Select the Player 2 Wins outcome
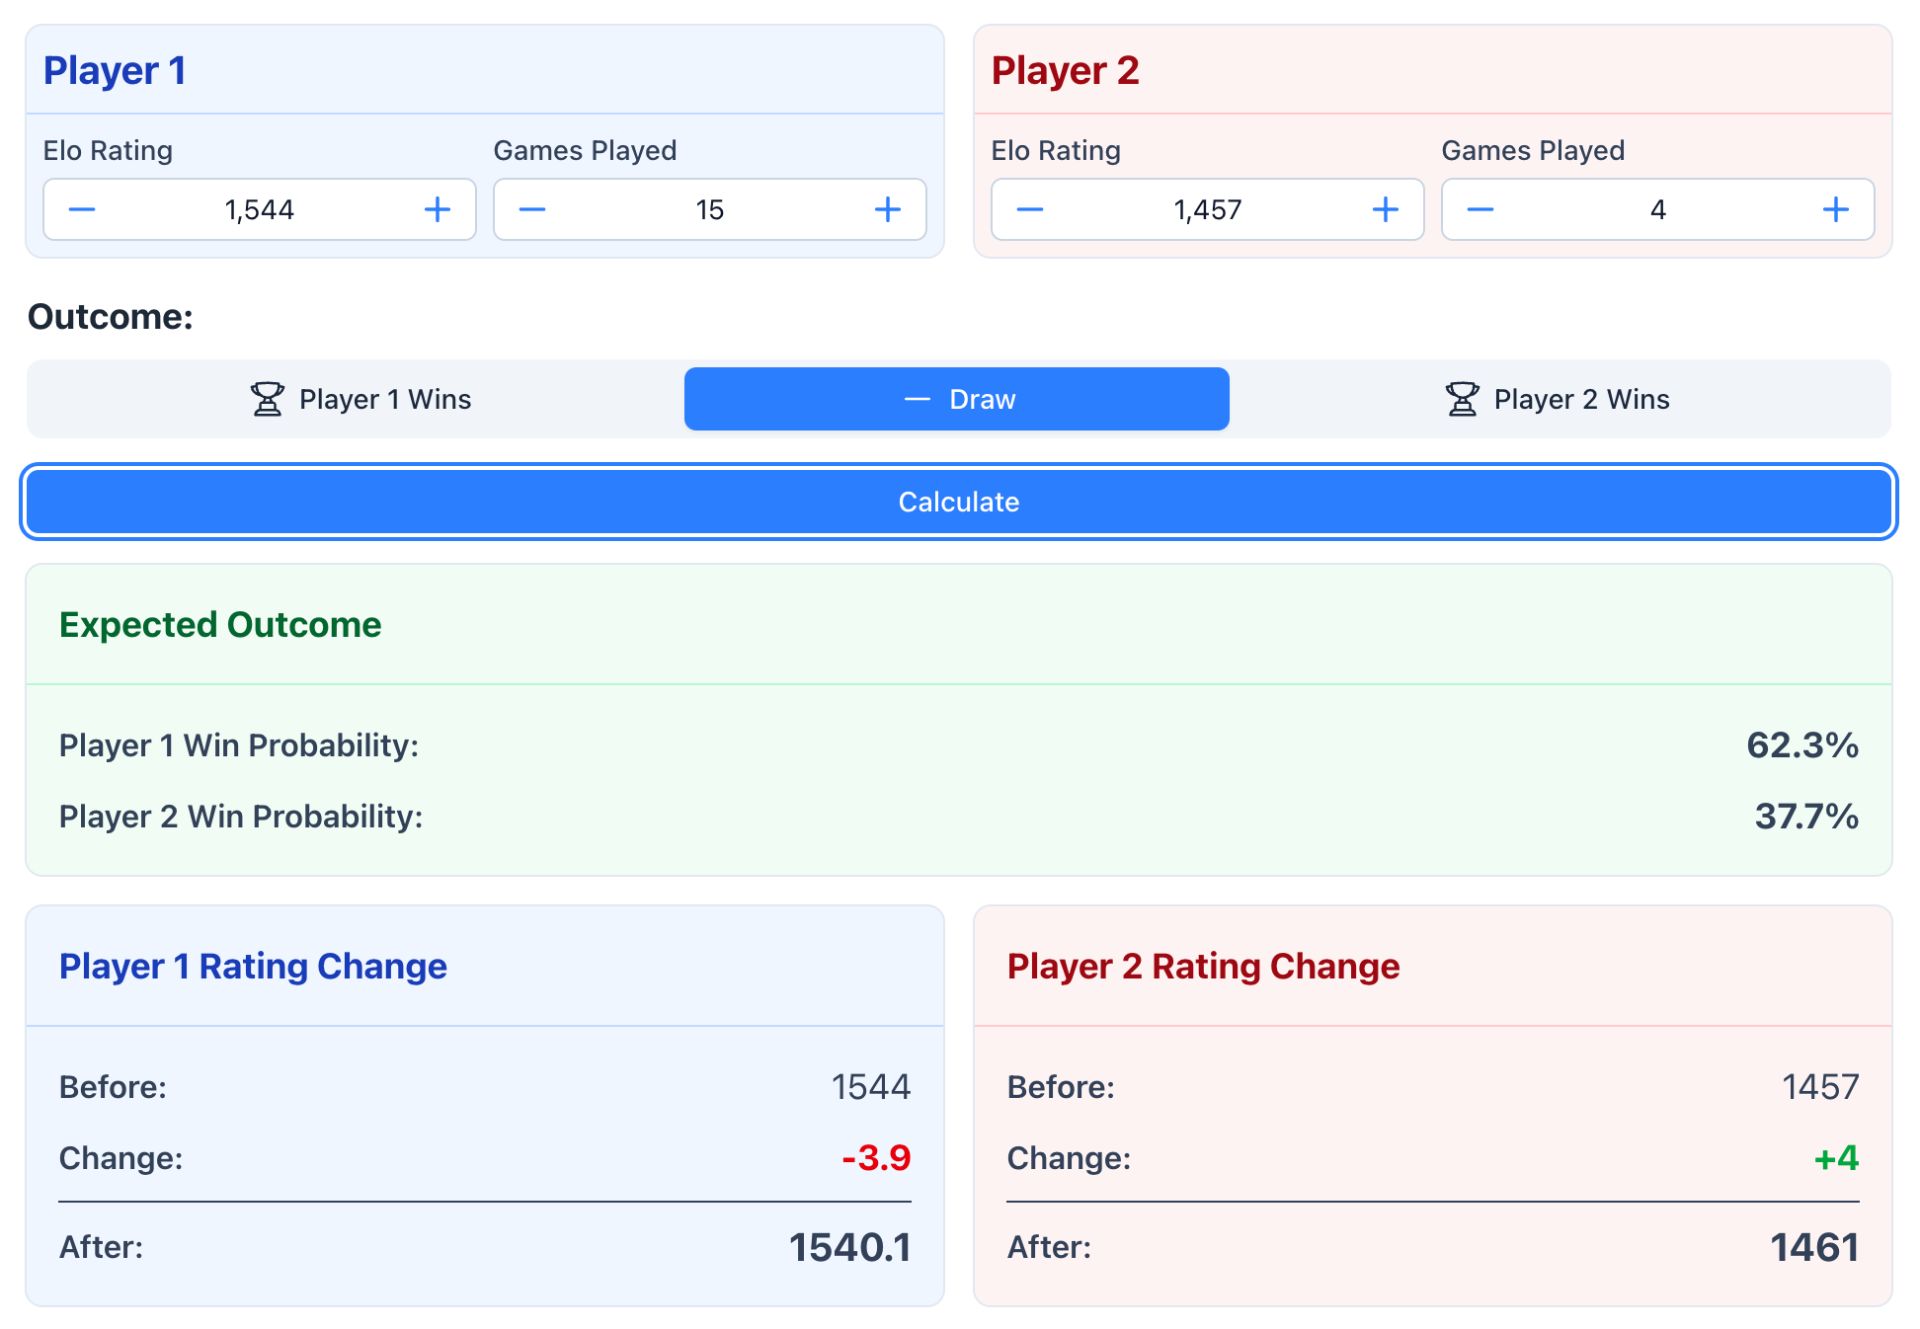The width and height of the screenshot is (1920, 1329). click(x=1557, y=399)
